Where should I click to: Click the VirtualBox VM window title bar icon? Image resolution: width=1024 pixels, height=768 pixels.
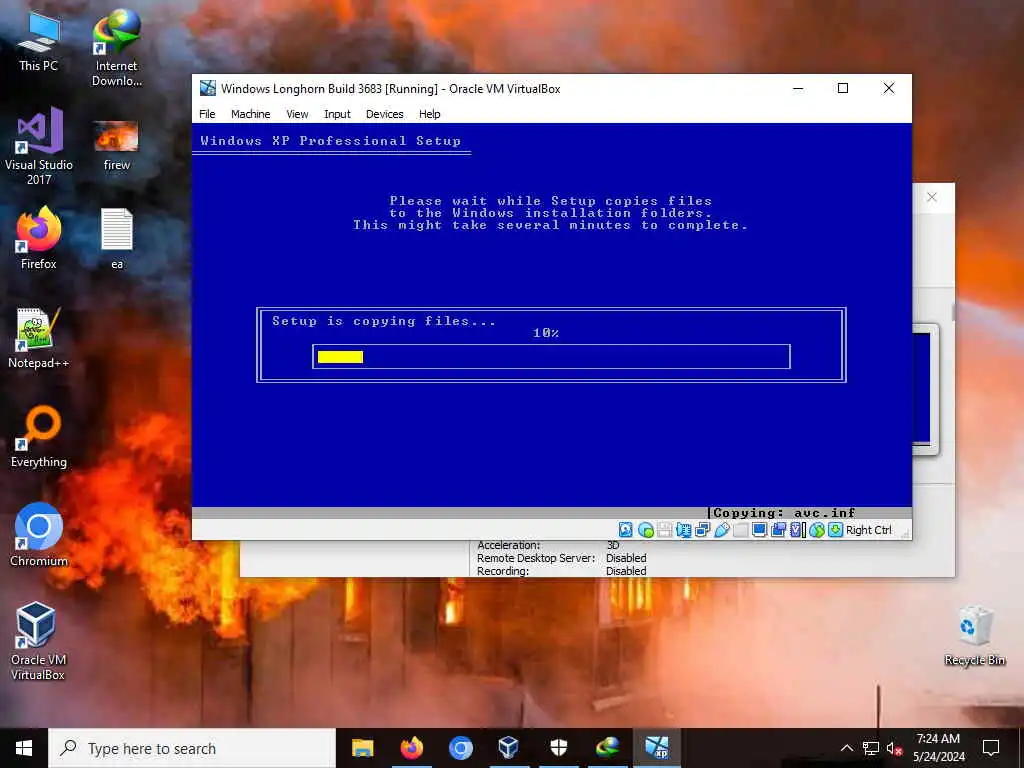208,88
